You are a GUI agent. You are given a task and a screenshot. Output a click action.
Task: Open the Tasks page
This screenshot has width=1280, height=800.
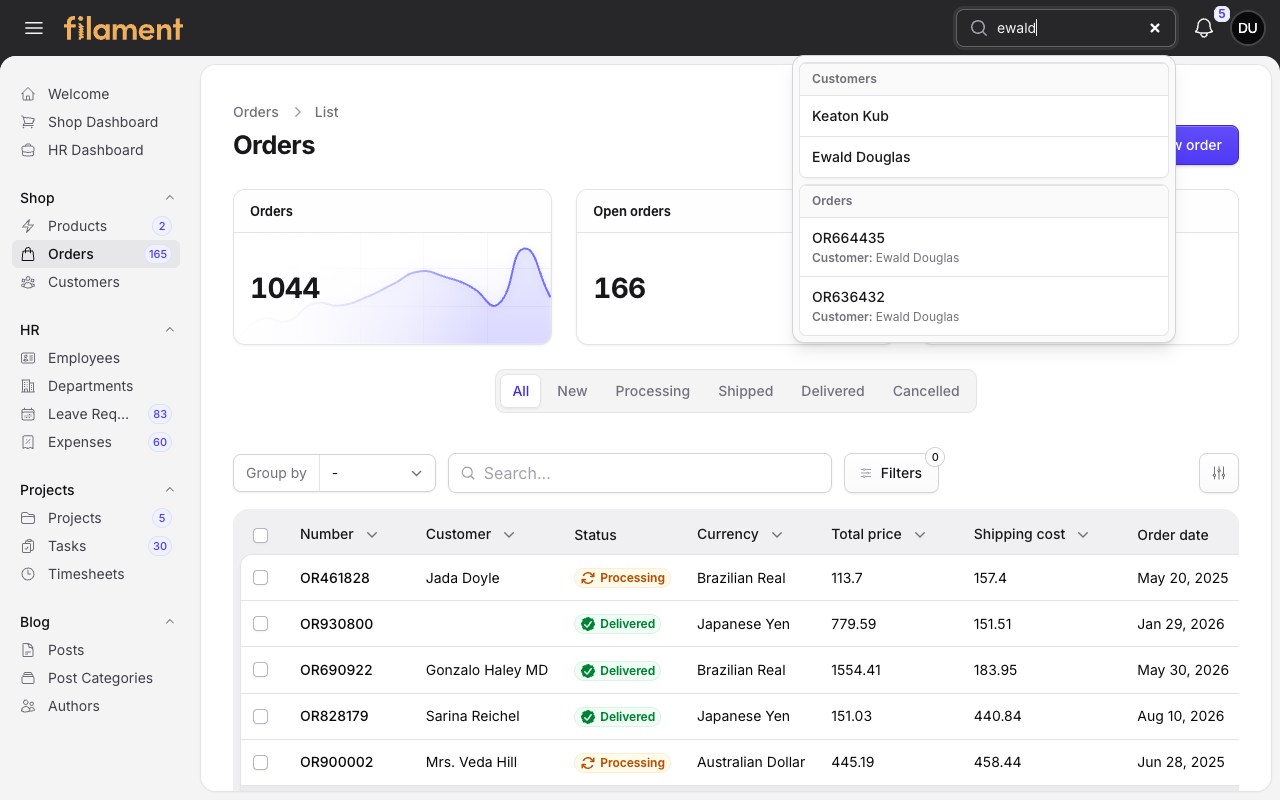pyautogui.click(x=96, y=546)
